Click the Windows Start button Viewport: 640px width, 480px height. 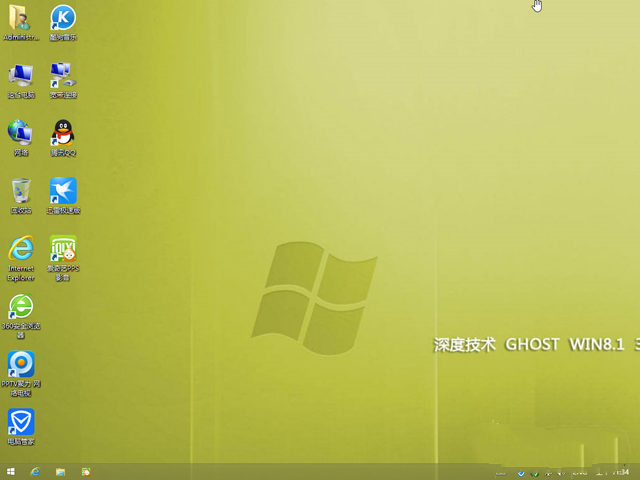click(10, 471)
